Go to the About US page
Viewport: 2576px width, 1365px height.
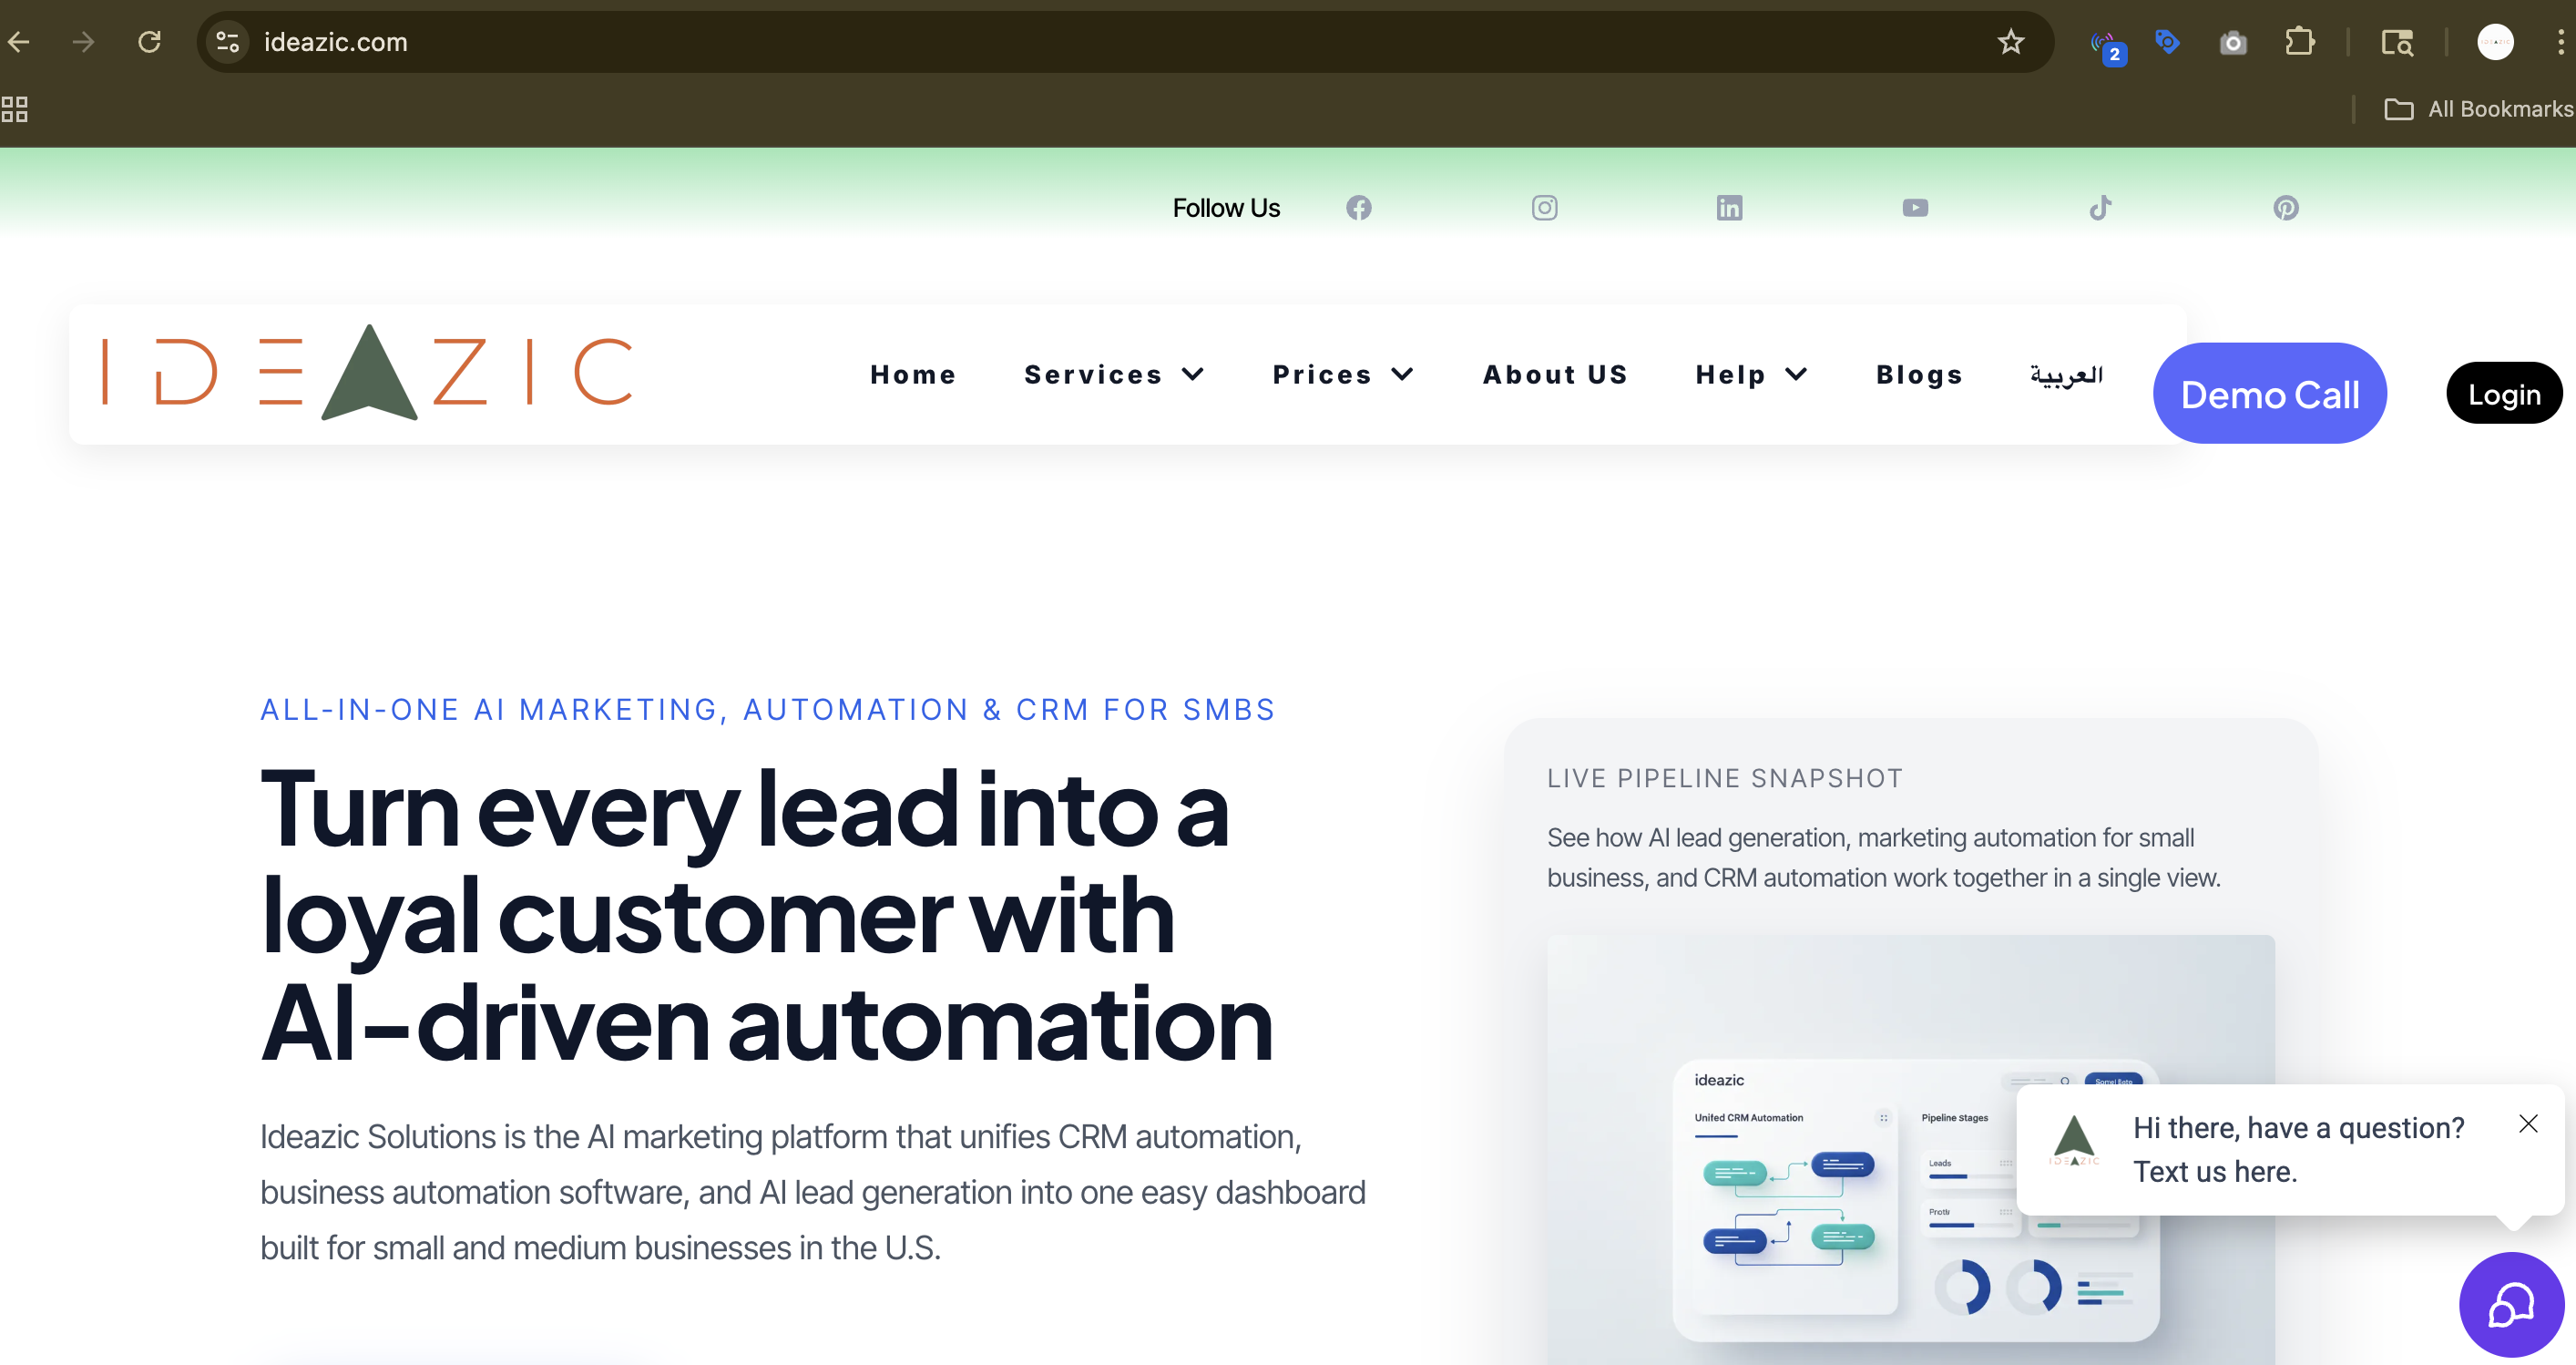coord(1555,374)
